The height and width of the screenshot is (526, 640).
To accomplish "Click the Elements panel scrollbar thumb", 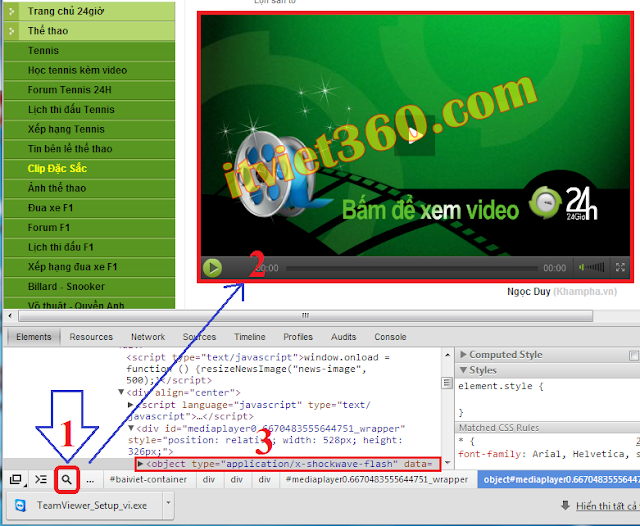I will click(x=447, y=383).
